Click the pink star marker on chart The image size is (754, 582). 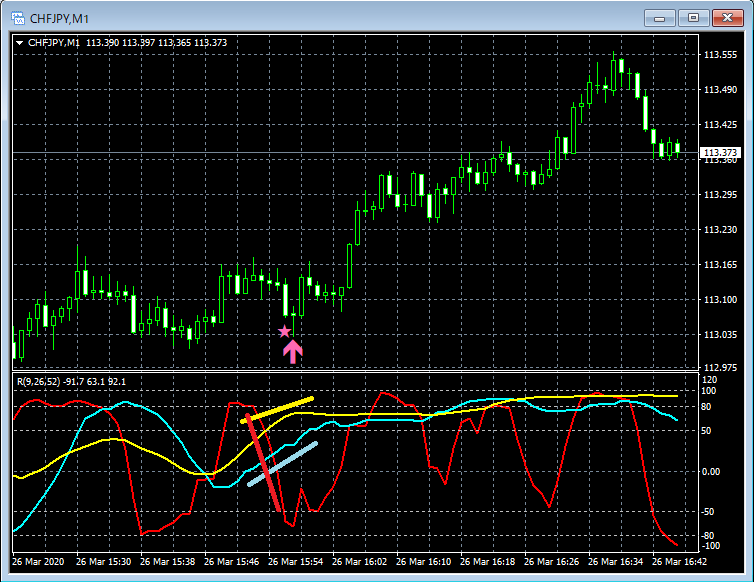[285, 331]
